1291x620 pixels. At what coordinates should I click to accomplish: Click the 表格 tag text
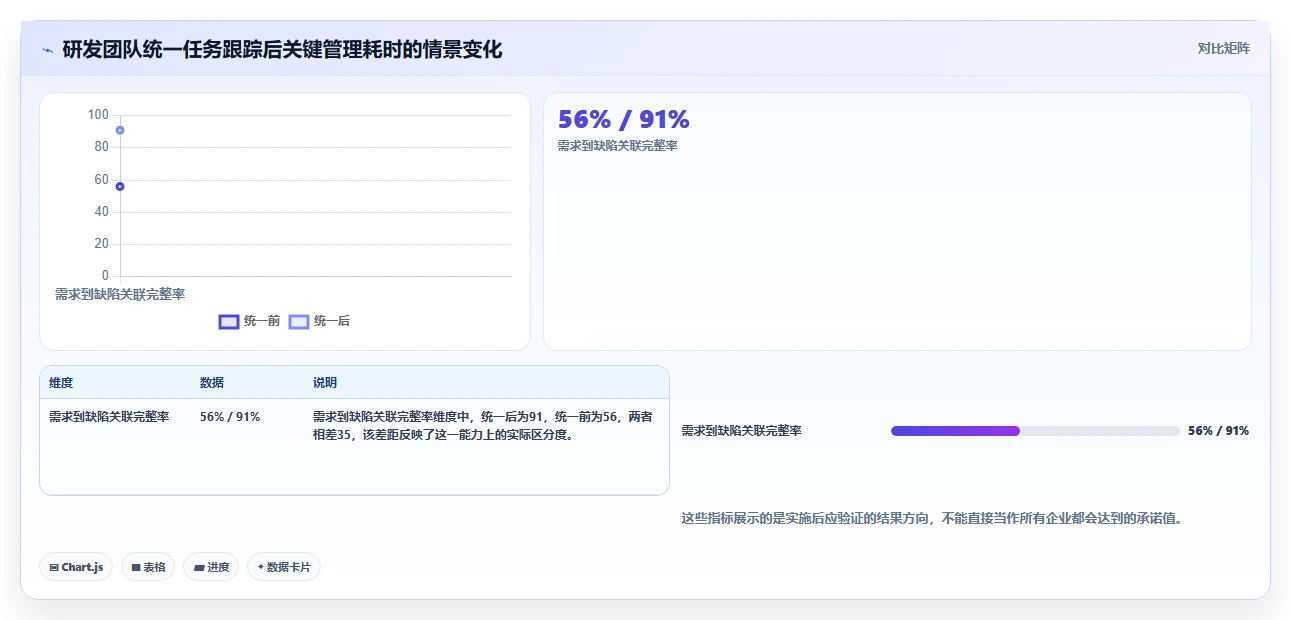(154, 567)
